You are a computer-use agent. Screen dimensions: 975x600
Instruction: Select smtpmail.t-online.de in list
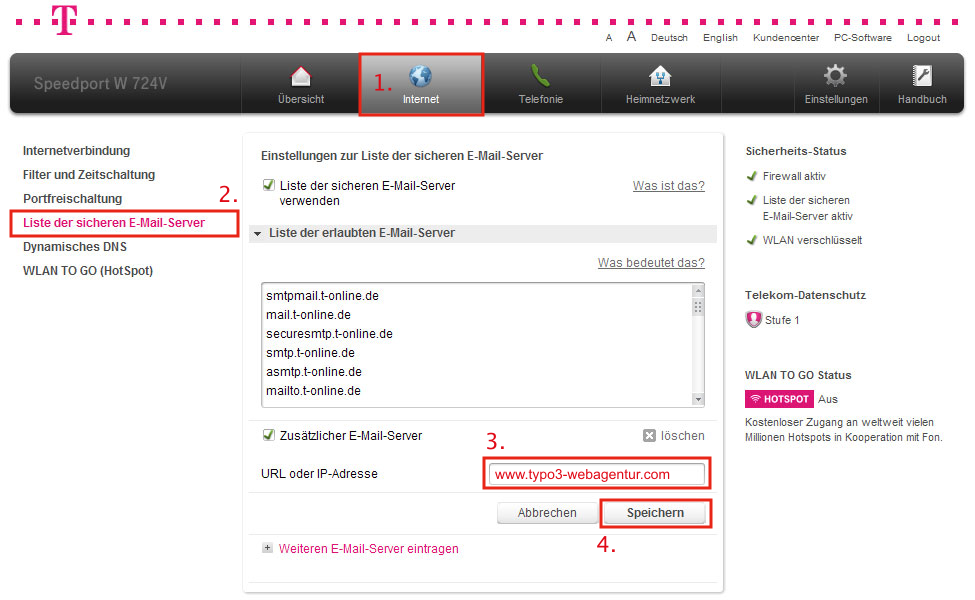pyautogui.click(x=322, y=296)
